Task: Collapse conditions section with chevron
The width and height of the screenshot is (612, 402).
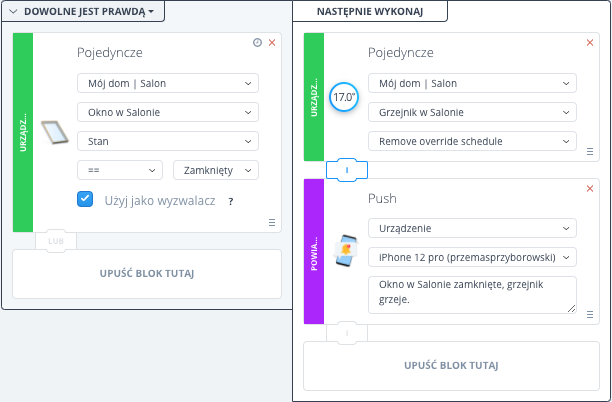Action: point(13,11)
